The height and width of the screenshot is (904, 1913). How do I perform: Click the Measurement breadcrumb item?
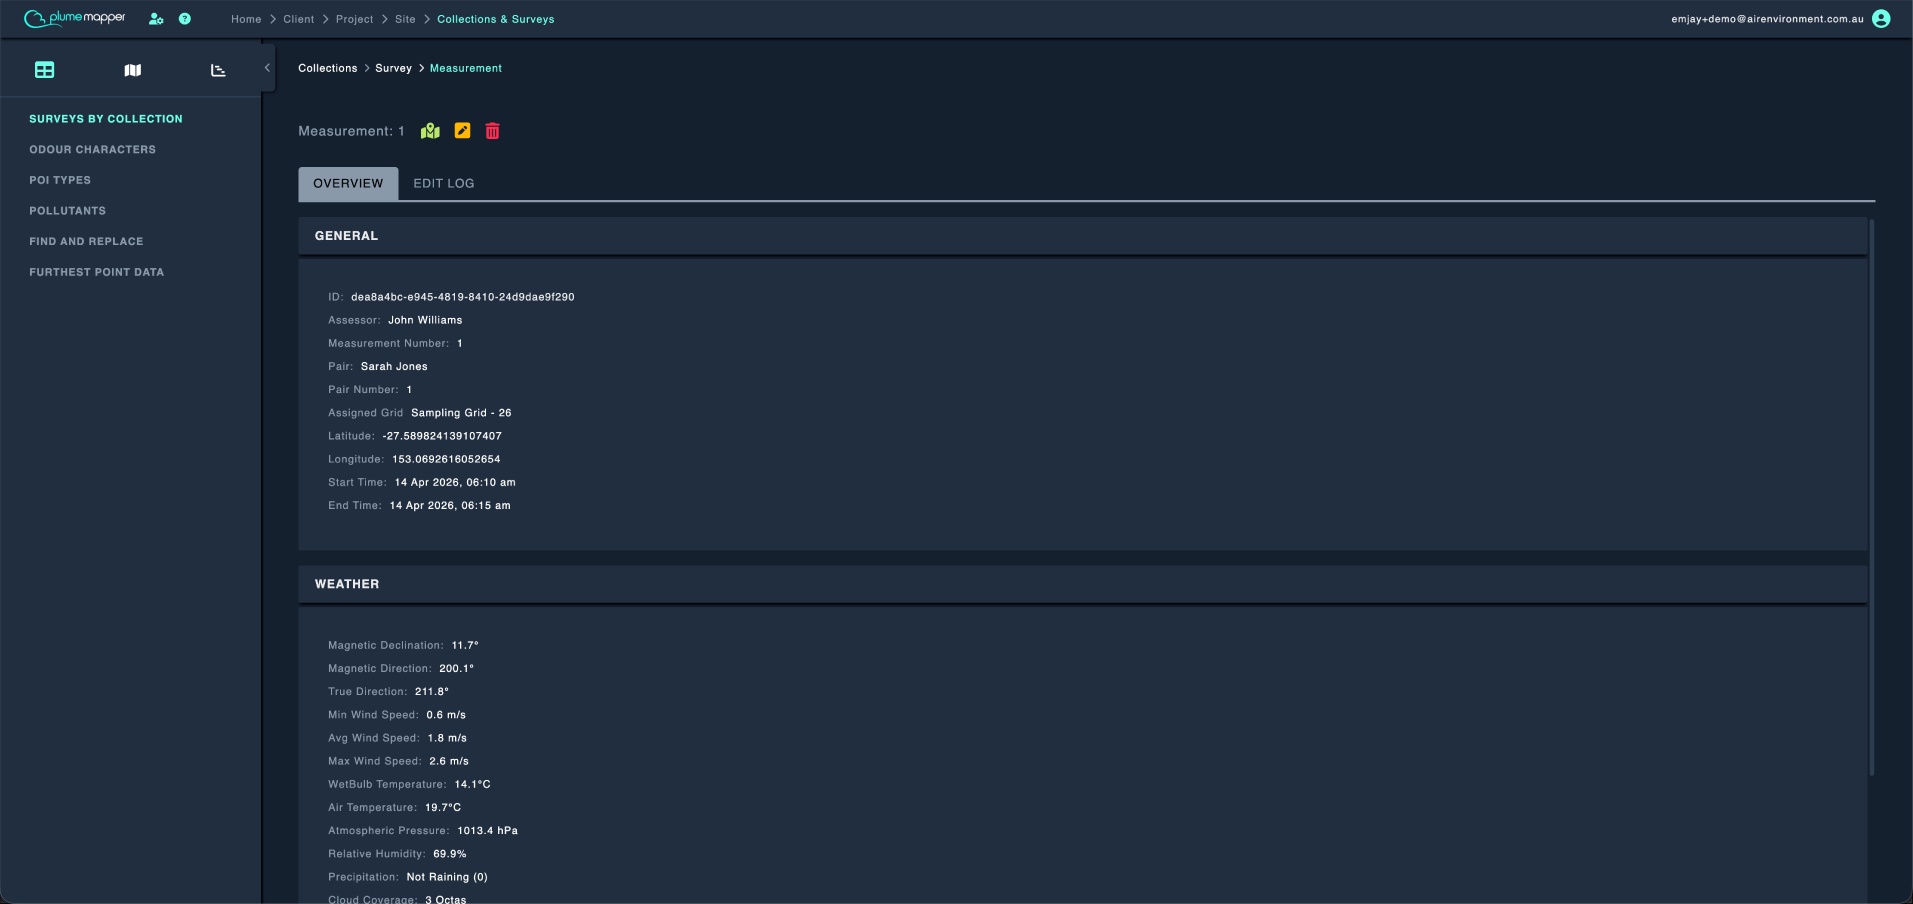pos(466,68)
